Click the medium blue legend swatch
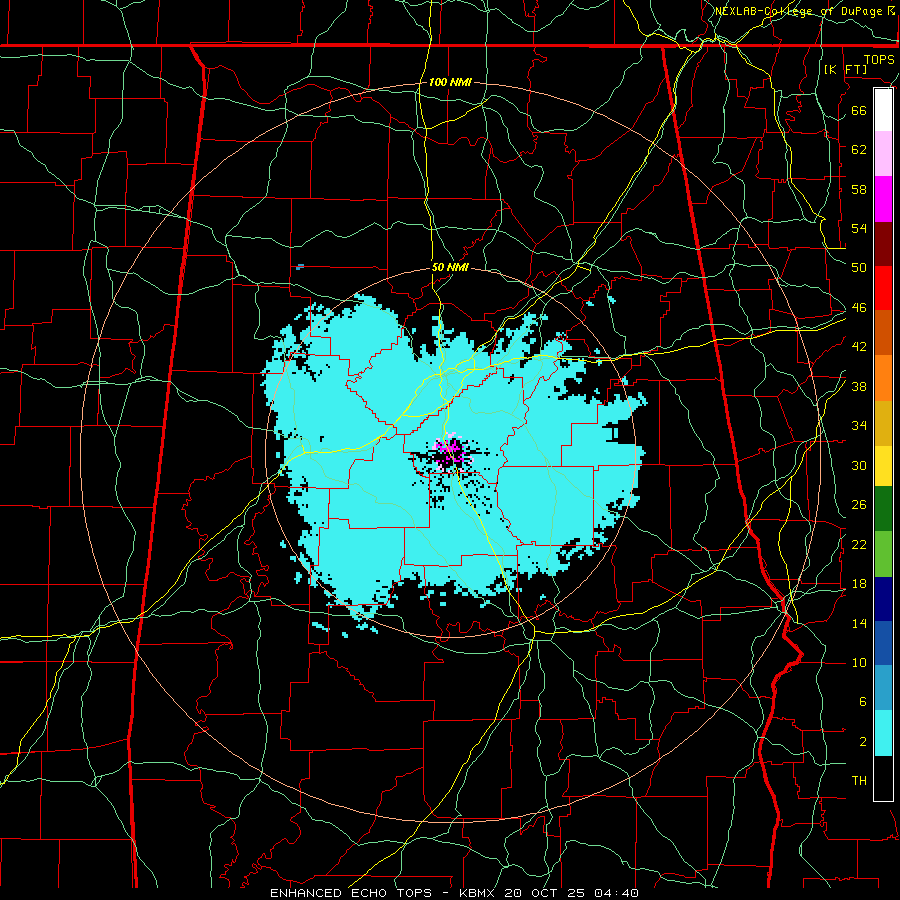The image size is (900, 900). (883, 643)
